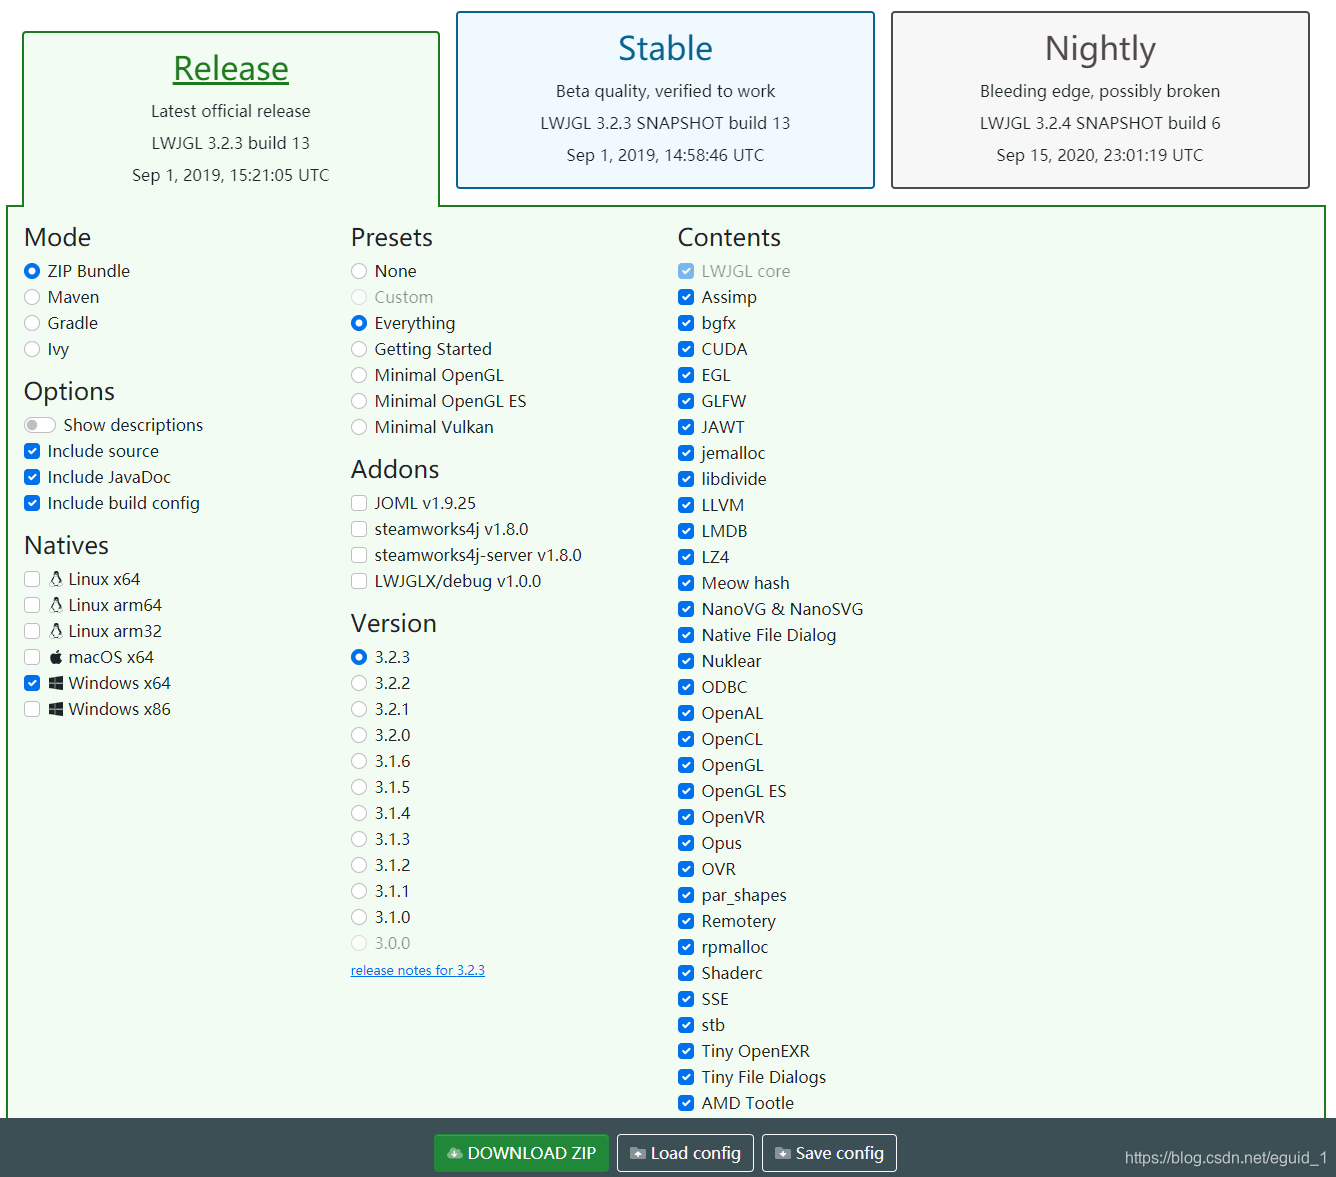The image size is (1336, 1177).
Task: Select the Everything preset
Action: pyautogui.click(x=359, y=323)
